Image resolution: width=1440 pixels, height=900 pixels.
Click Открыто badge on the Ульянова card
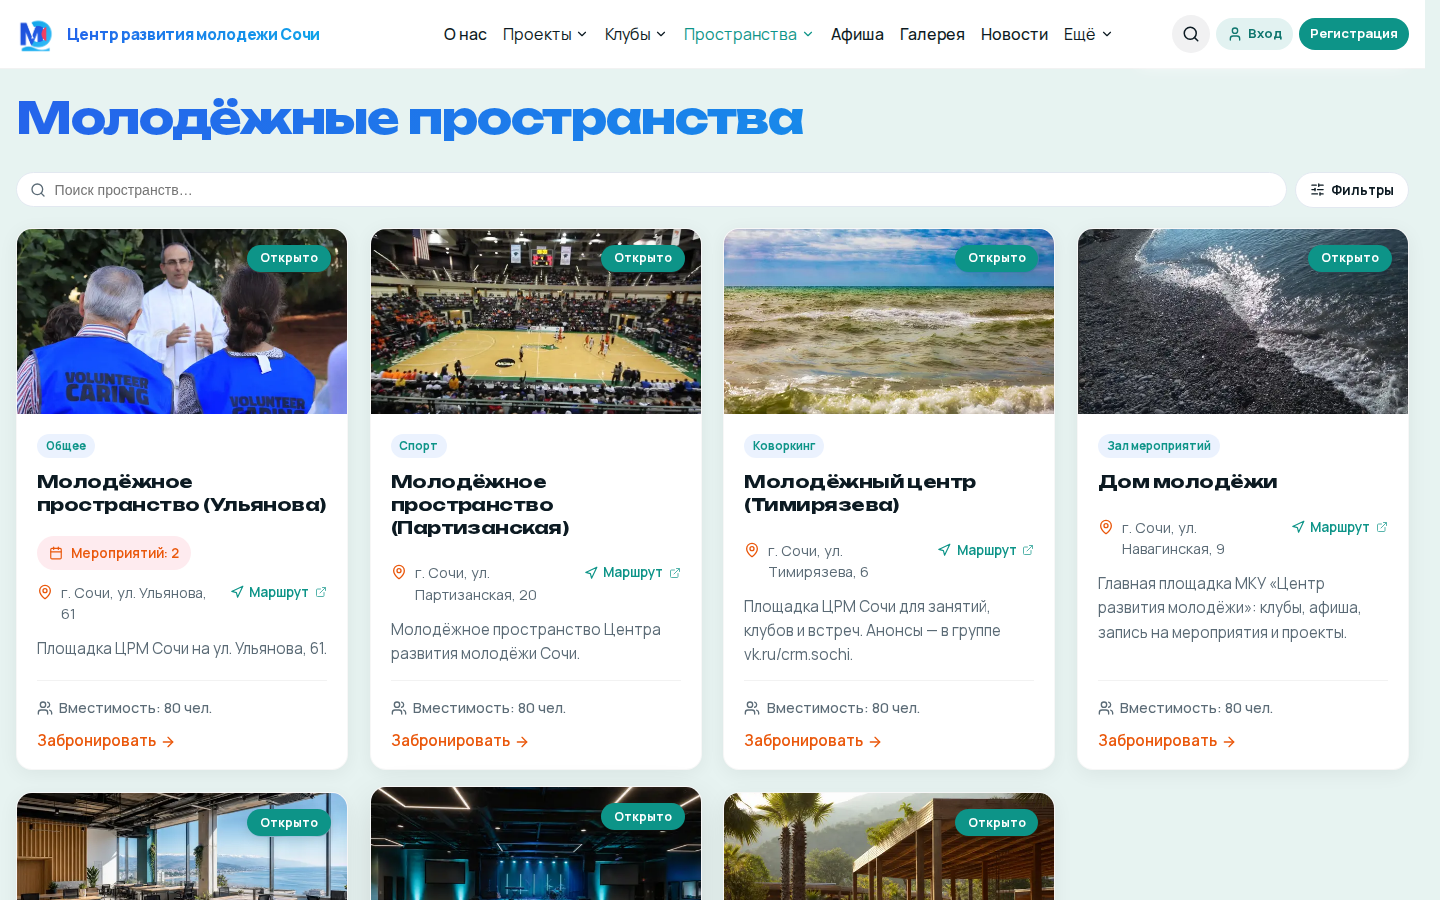289,258
